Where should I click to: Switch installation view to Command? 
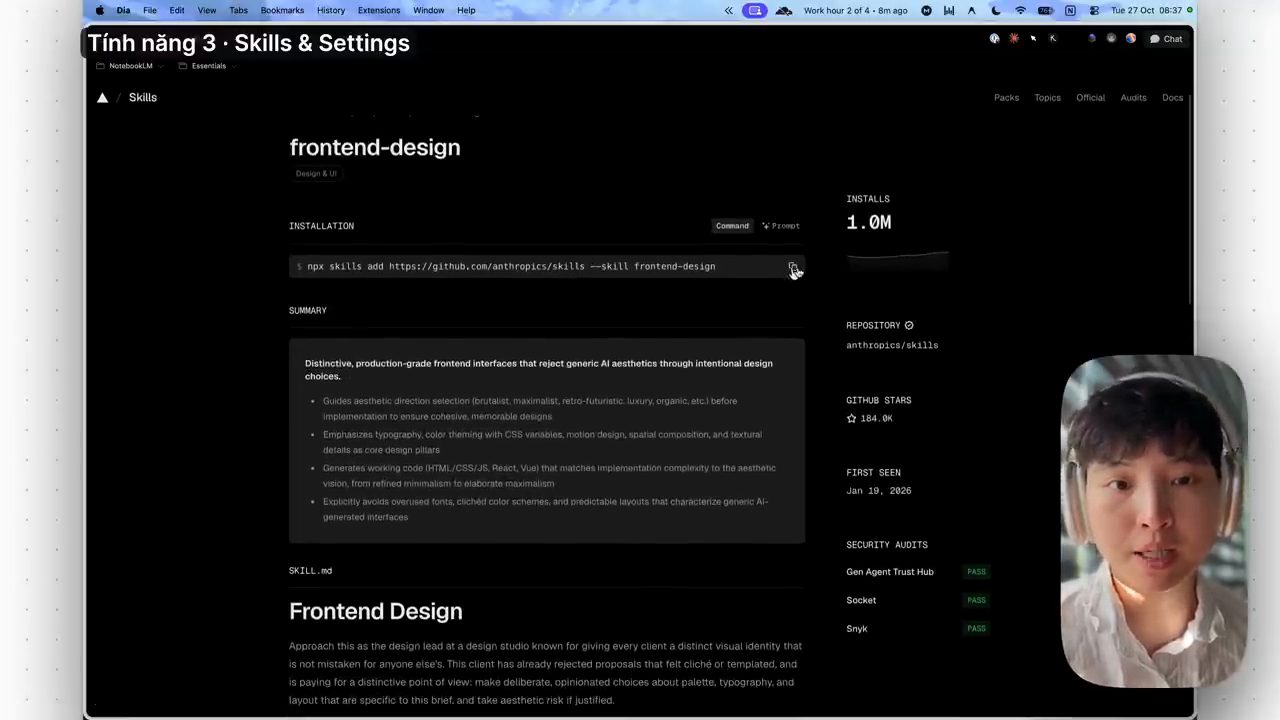[x=732, y=226]
